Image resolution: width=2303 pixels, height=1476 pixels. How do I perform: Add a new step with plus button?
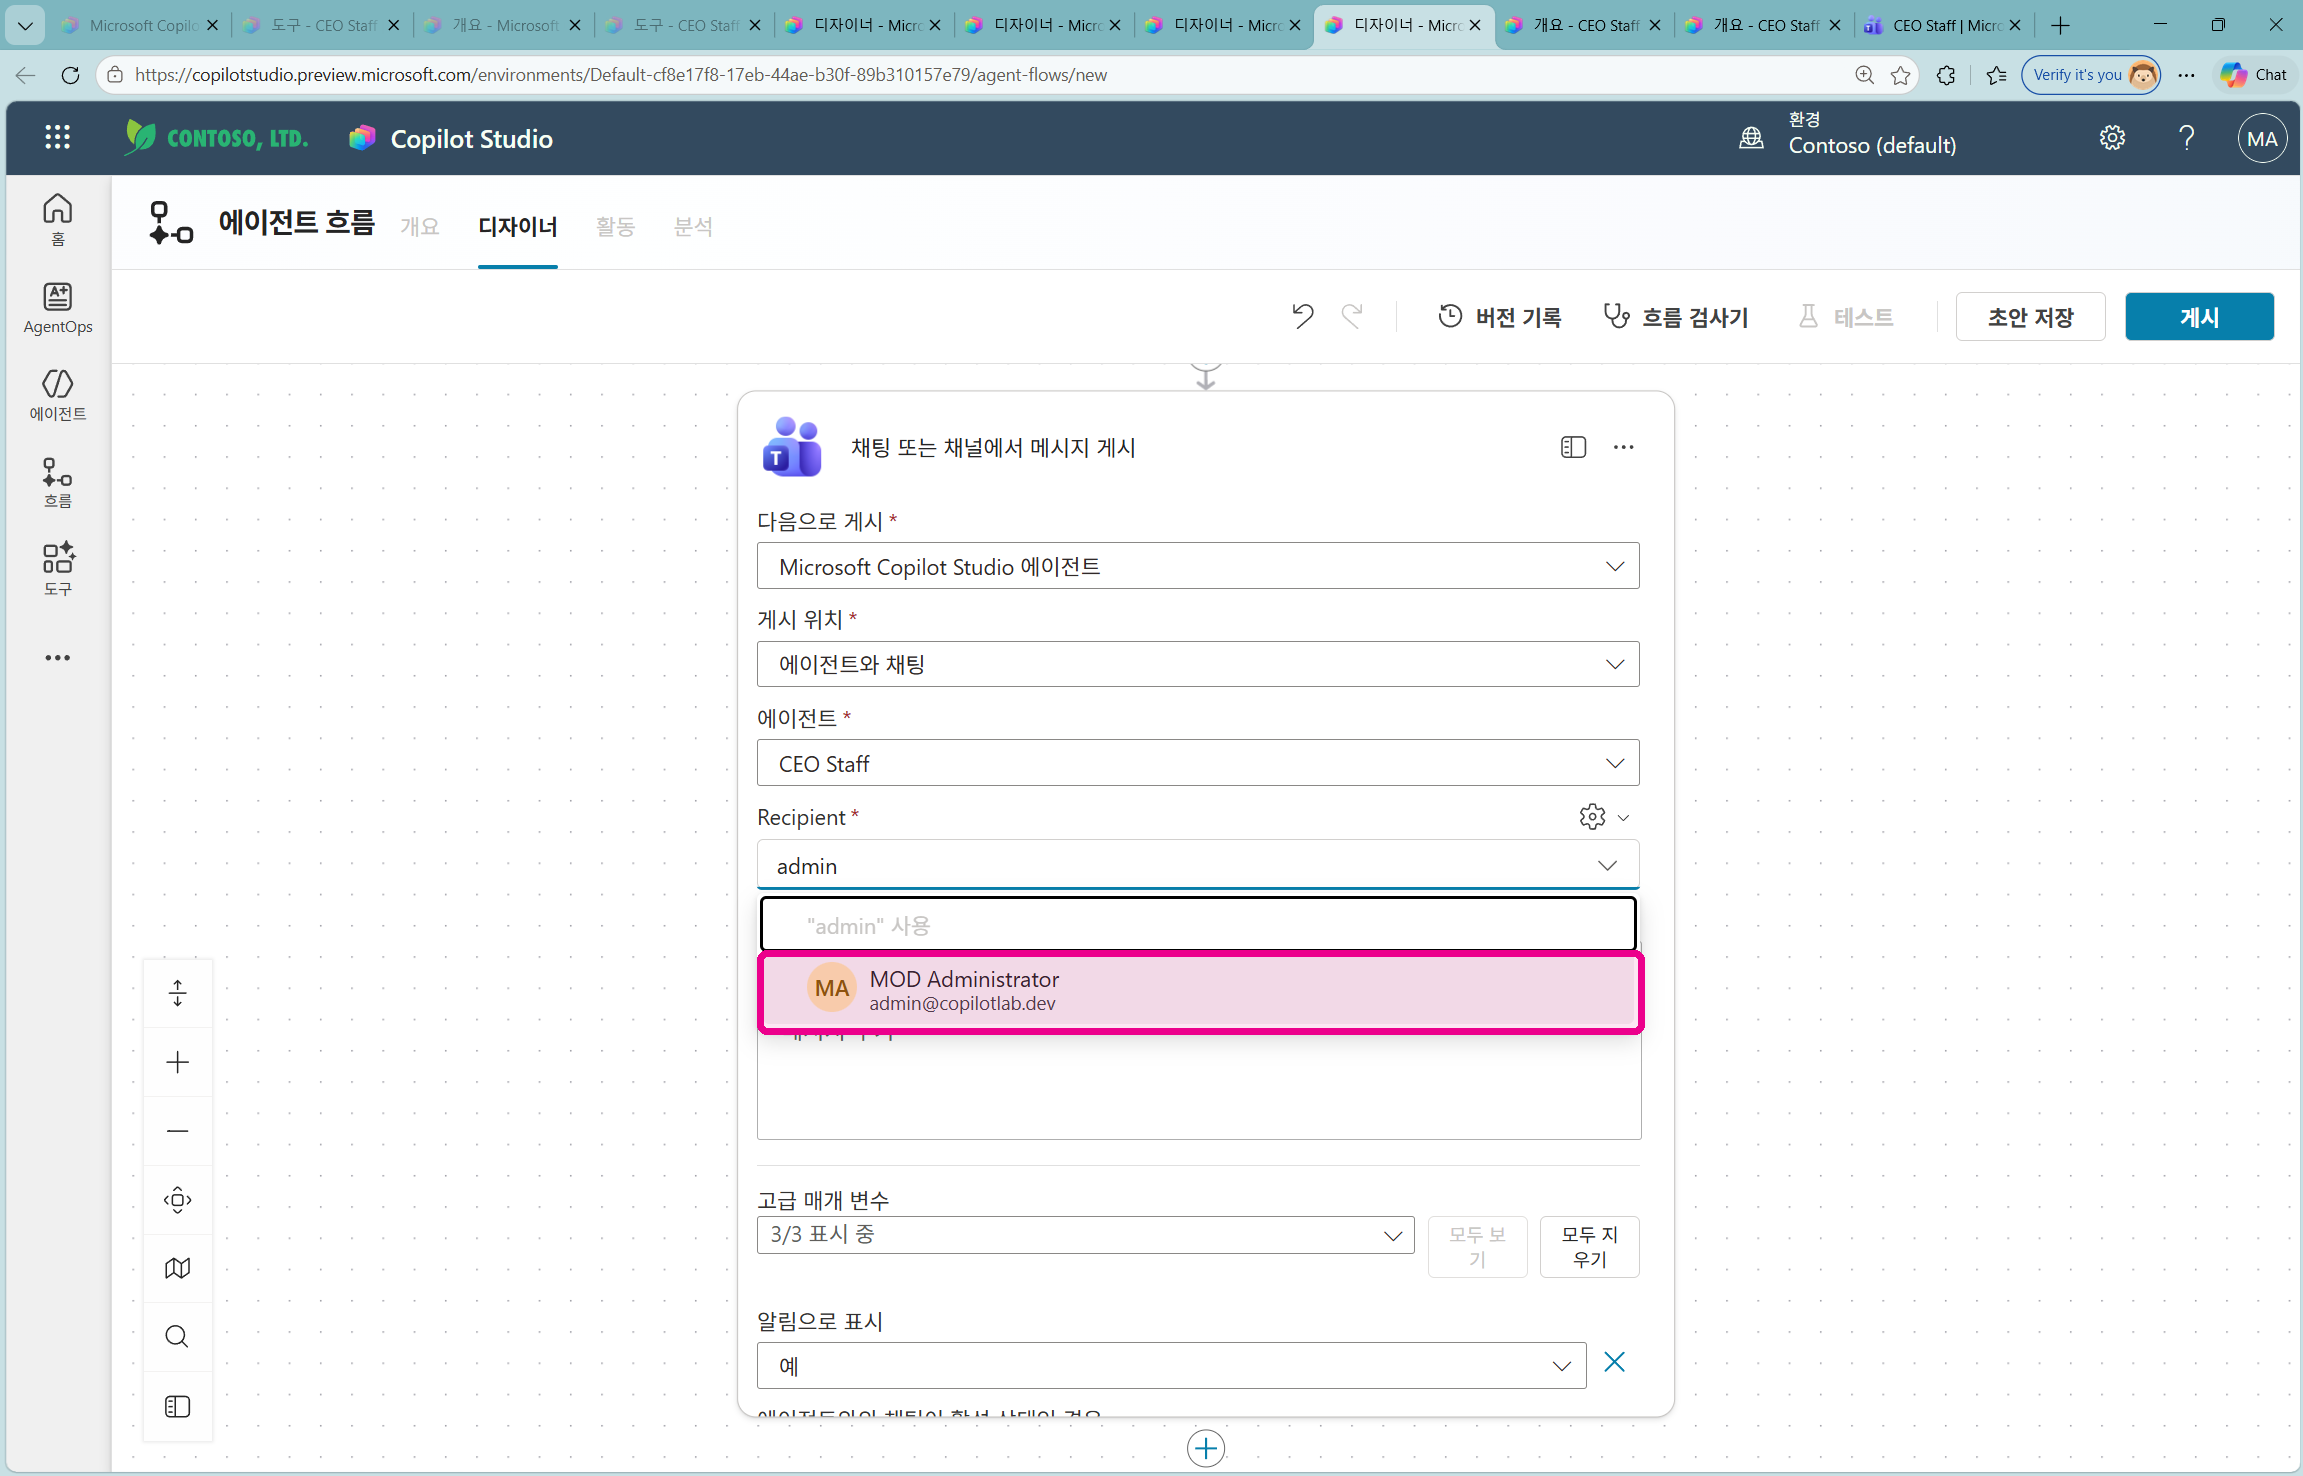coord(1206,1448)
